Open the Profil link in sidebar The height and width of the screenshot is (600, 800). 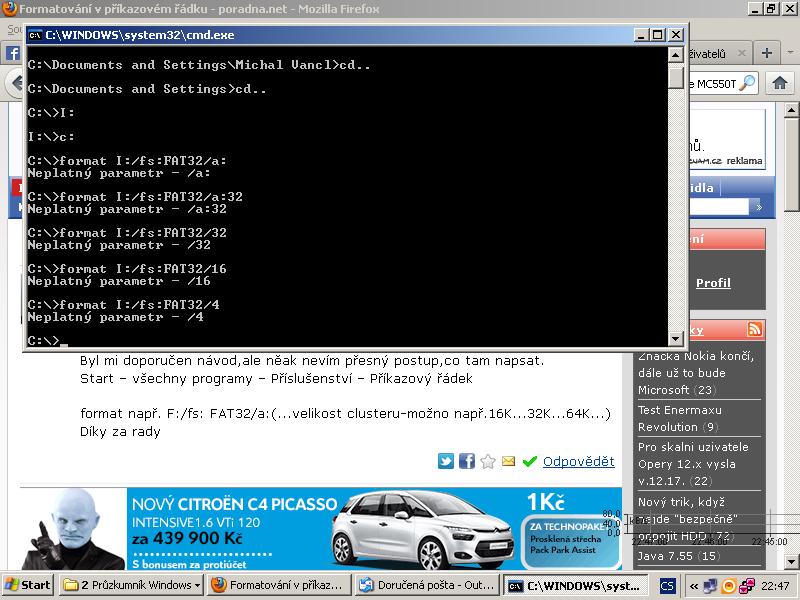(x=713, y=283)
